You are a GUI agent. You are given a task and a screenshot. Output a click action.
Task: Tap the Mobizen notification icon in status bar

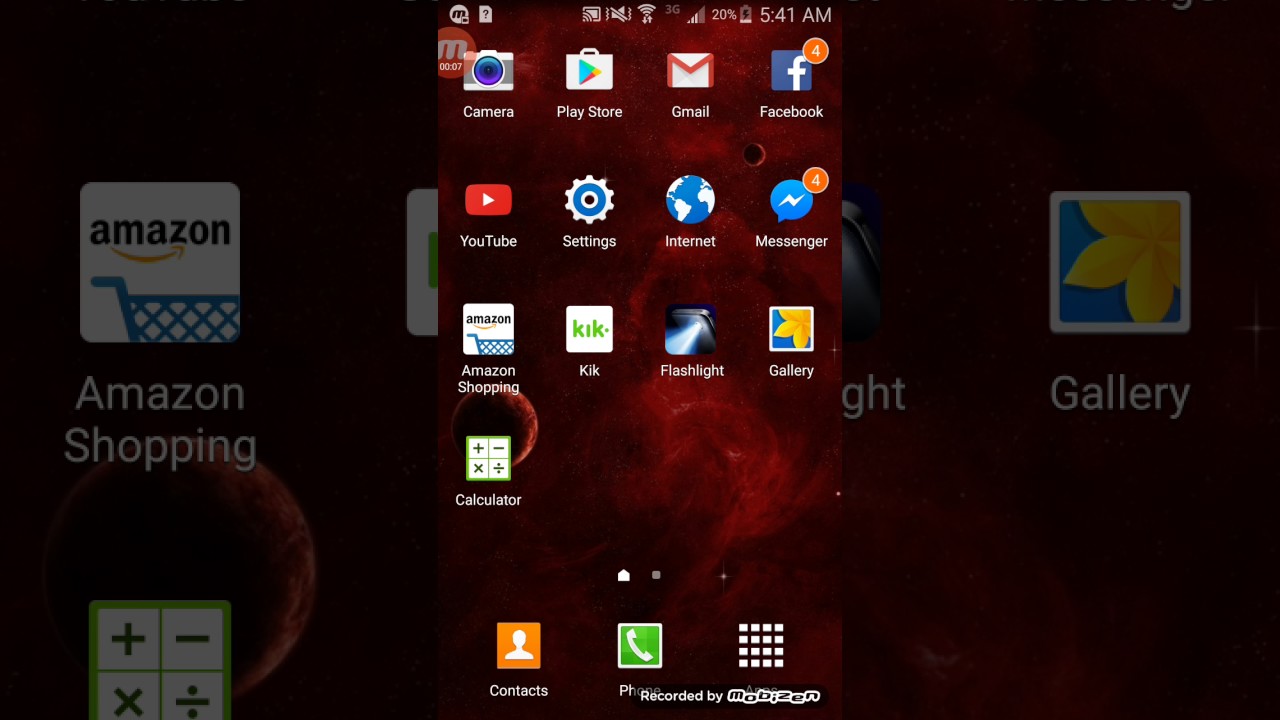[x=459, y=15]
